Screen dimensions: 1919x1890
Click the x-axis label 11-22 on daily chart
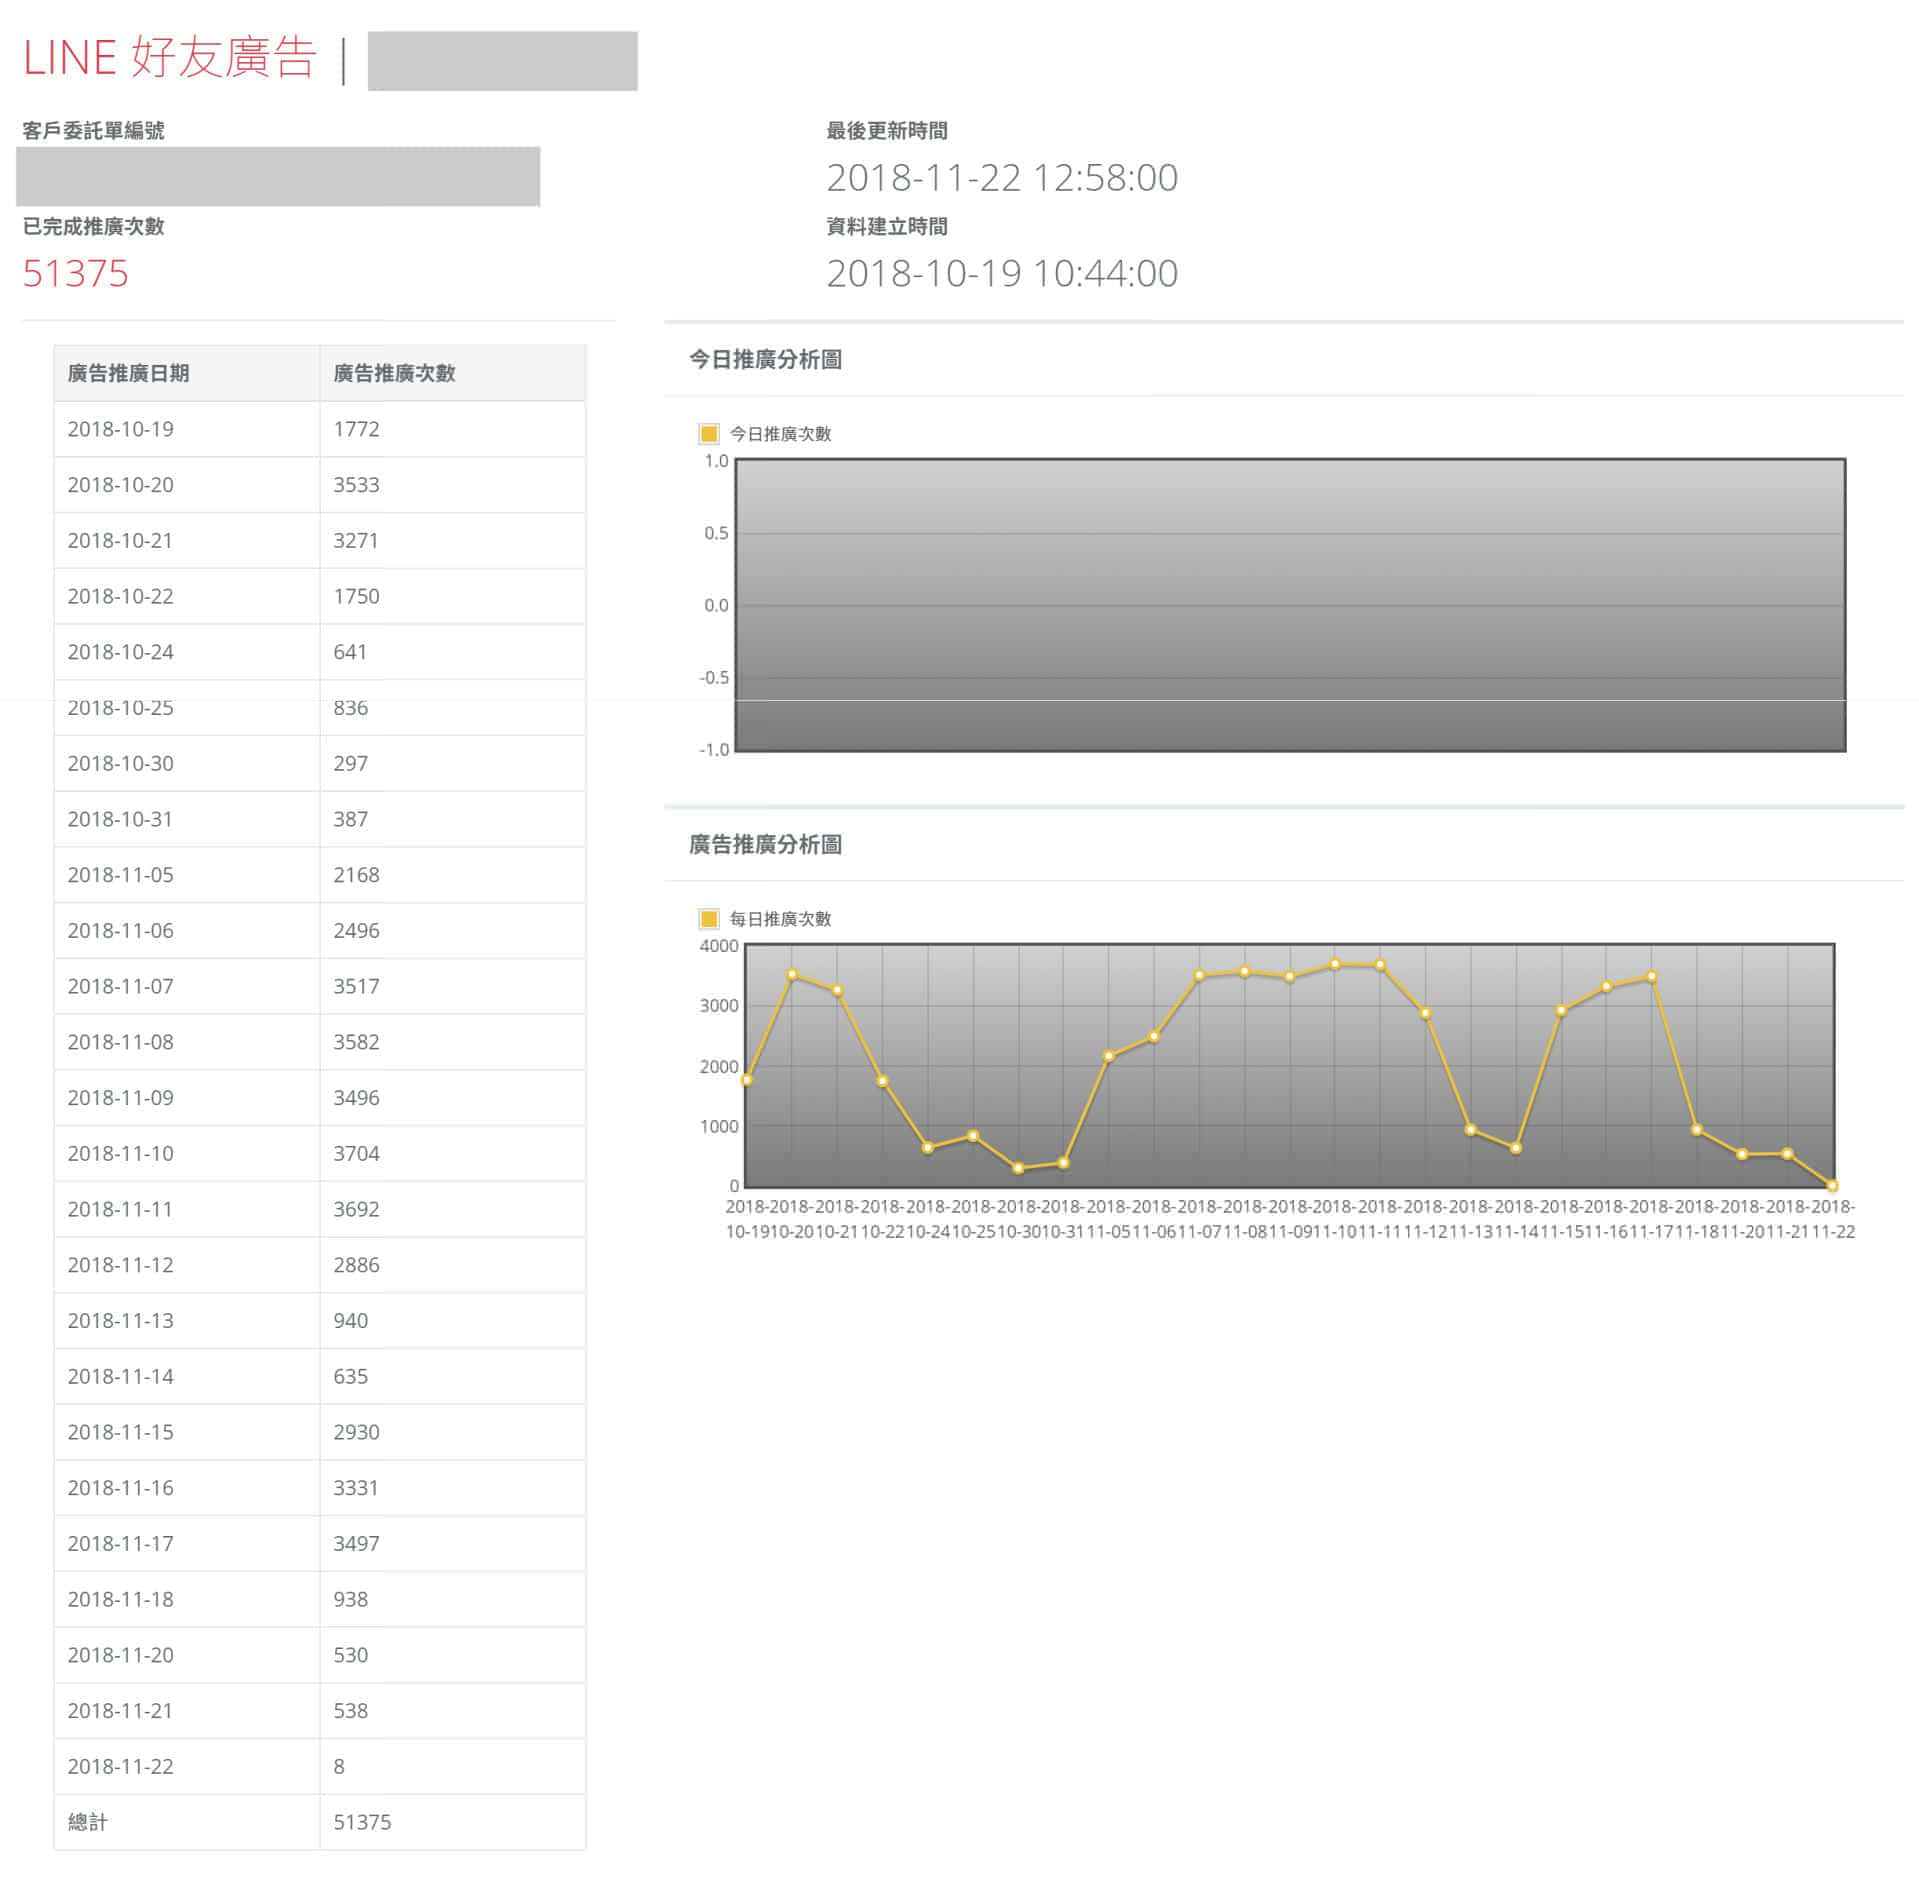point(1833,1233)
